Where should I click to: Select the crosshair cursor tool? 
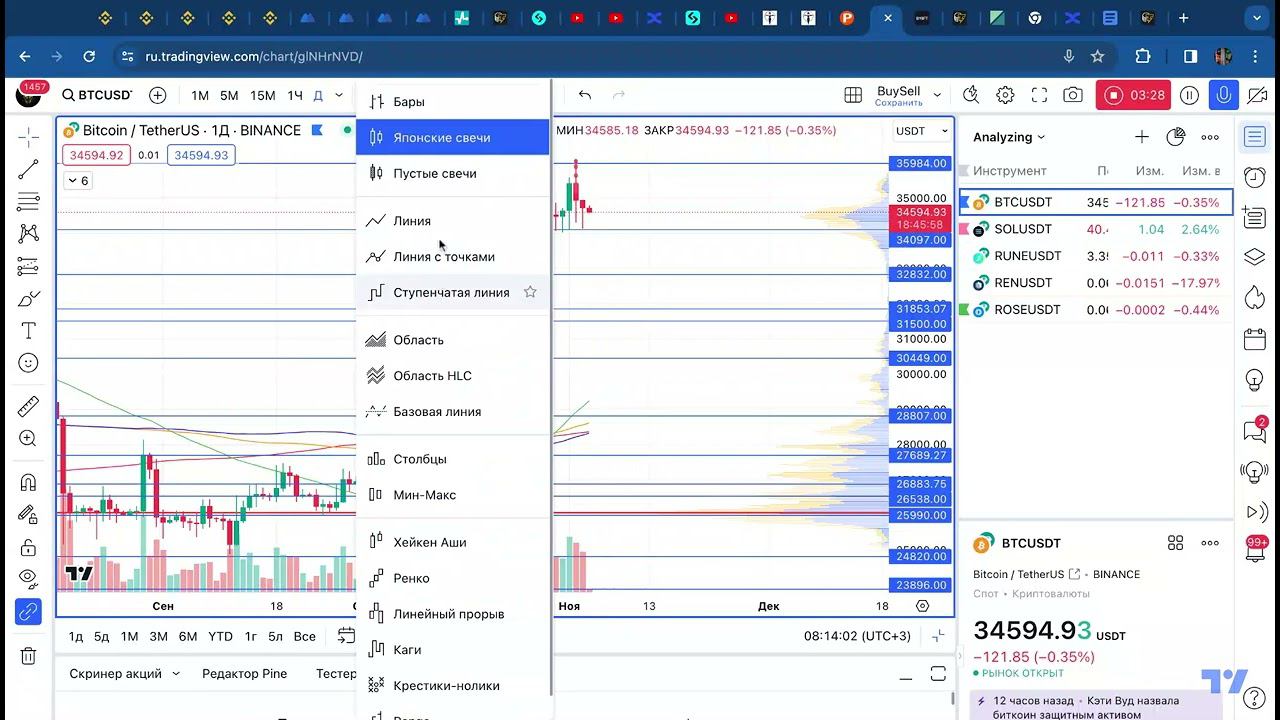[x=28, y=136]
